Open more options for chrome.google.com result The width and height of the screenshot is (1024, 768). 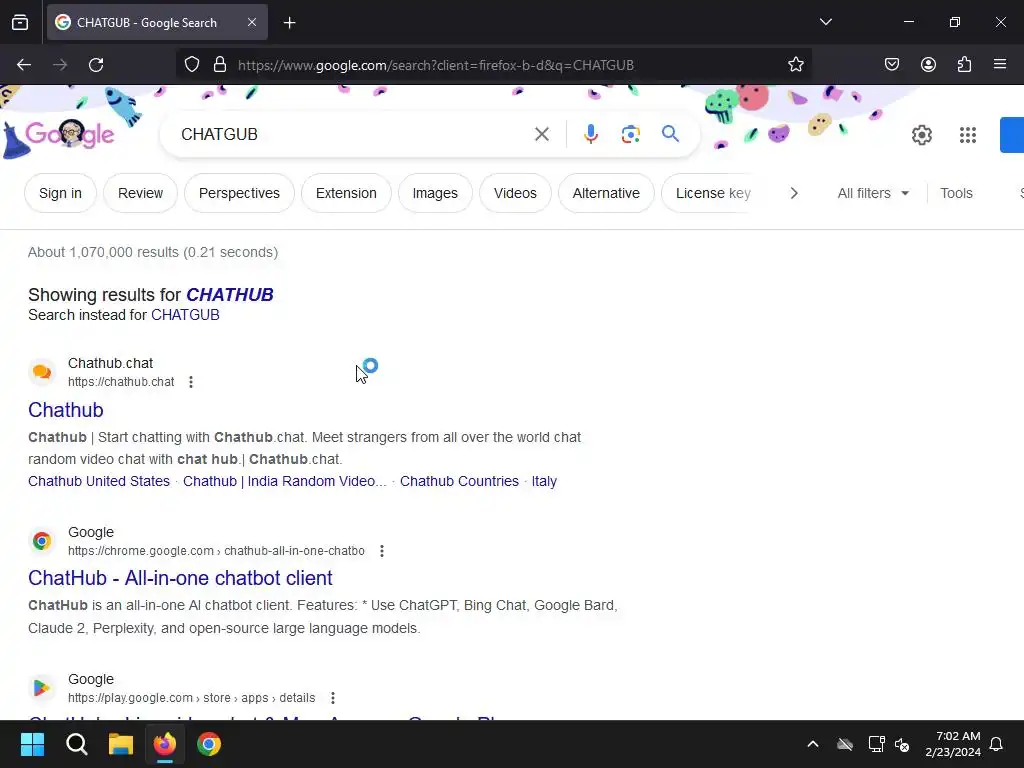pyautogui.click(x=382, y=551)
